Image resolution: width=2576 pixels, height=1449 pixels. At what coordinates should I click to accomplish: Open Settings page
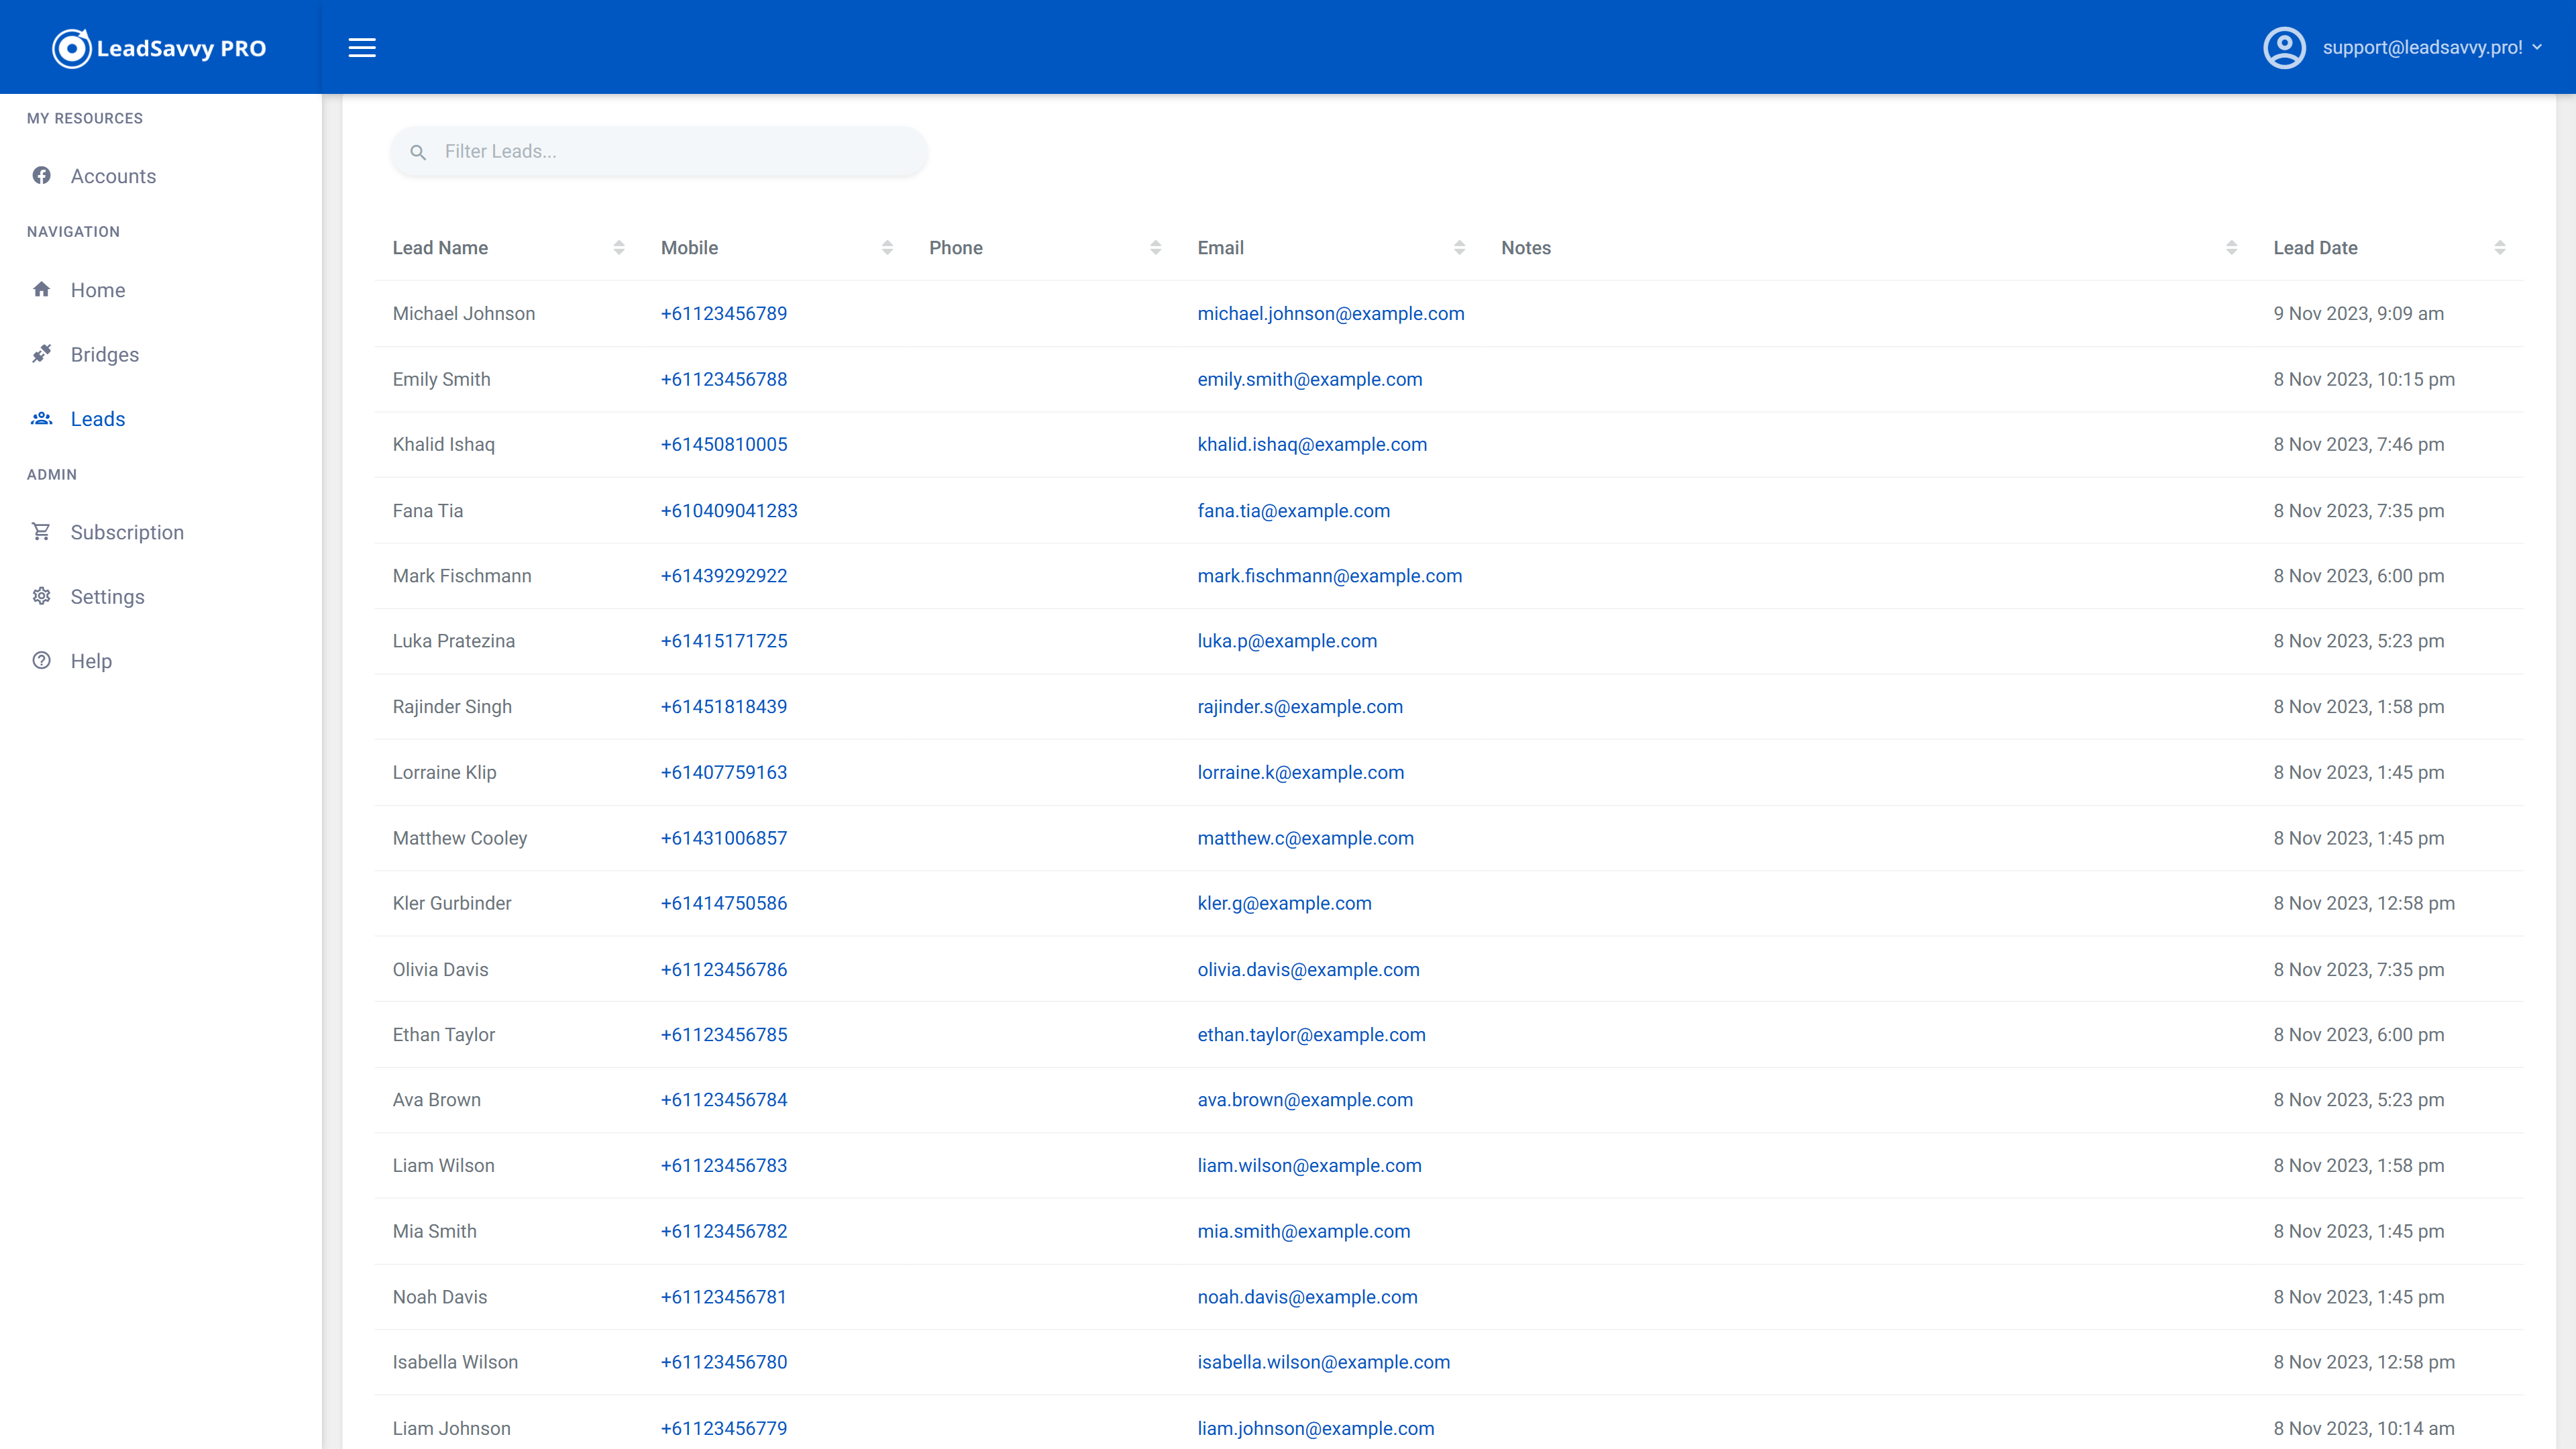[108, 597]
